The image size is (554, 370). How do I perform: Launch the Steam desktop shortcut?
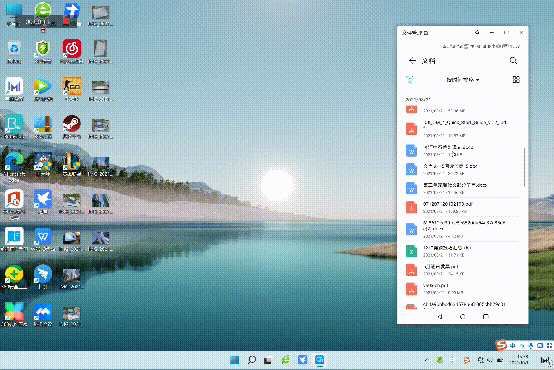tap(72, 127)
